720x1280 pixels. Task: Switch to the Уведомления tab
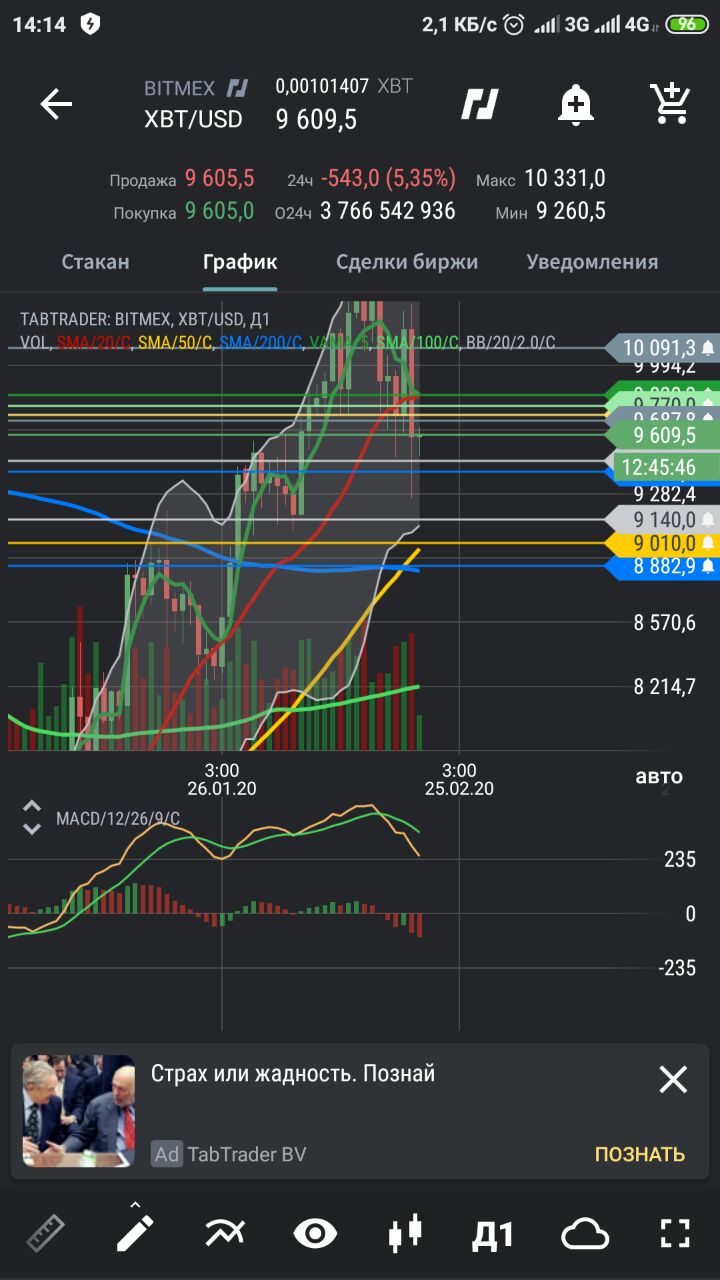coord(592,262)
